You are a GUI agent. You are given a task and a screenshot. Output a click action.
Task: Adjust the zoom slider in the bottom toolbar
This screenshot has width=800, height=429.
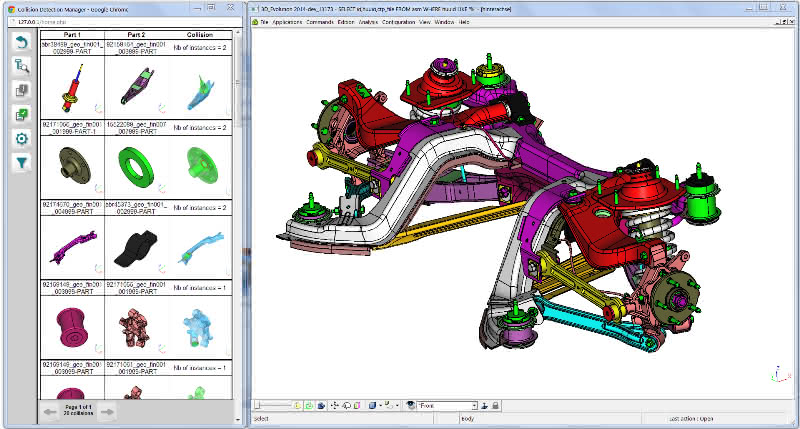[274, 406]
